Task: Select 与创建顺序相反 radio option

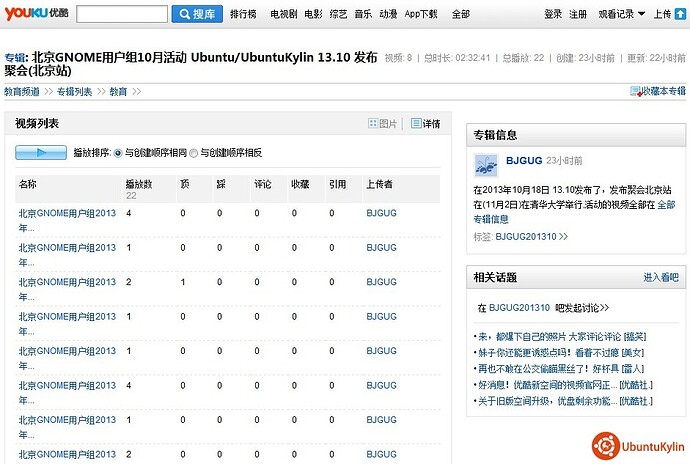Action: [x=194, y=153]
